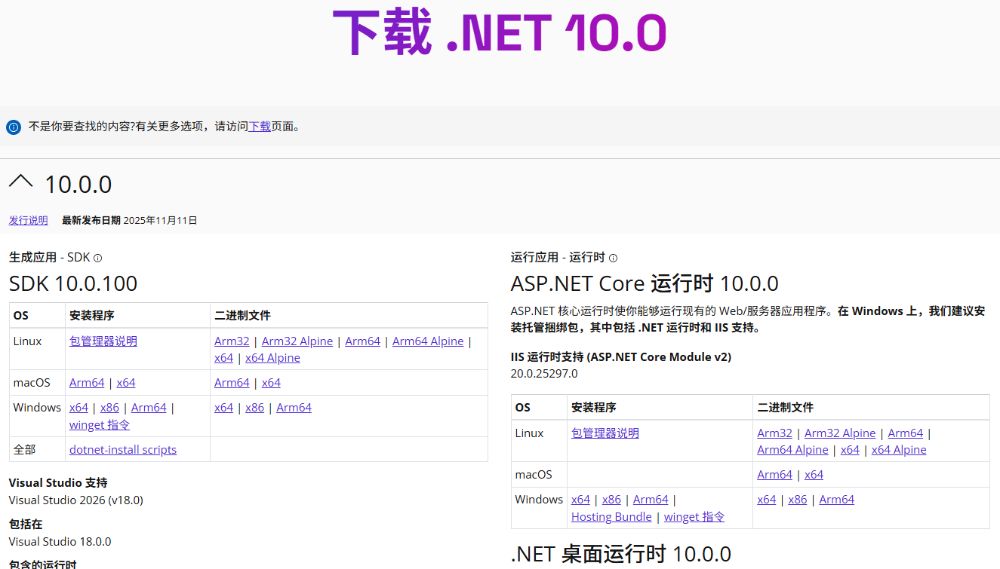Click the .NET 桌面运行时 10.0.0 heading
This screenshot has width=1000, height=569.
tap(621, 554)
